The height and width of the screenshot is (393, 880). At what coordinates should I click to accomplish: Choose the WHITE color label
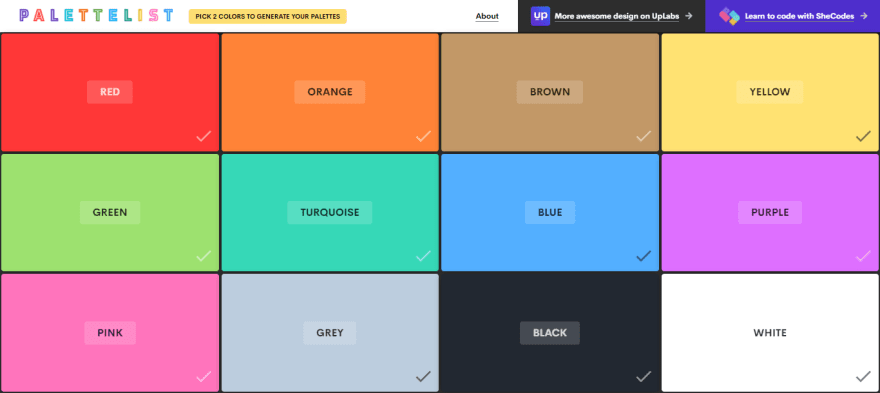tap(770, 333)
